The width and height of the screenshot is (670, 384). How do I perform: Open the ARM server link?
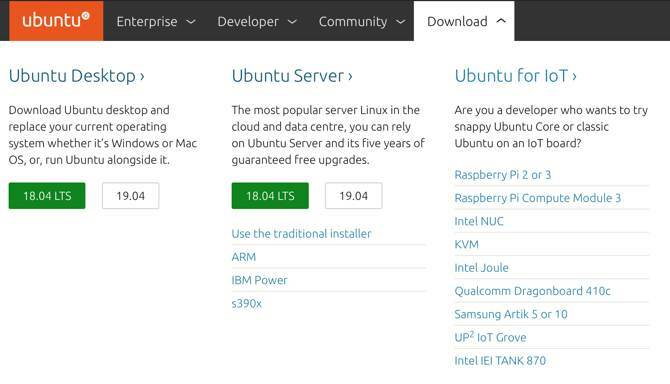[x=244, y=257]
